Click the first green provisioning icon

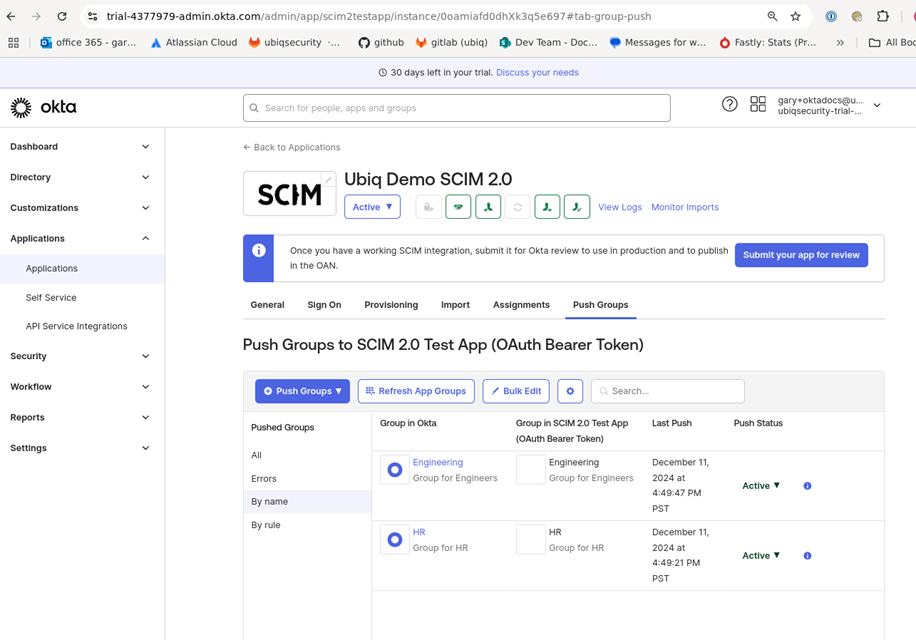pos(488,207)
